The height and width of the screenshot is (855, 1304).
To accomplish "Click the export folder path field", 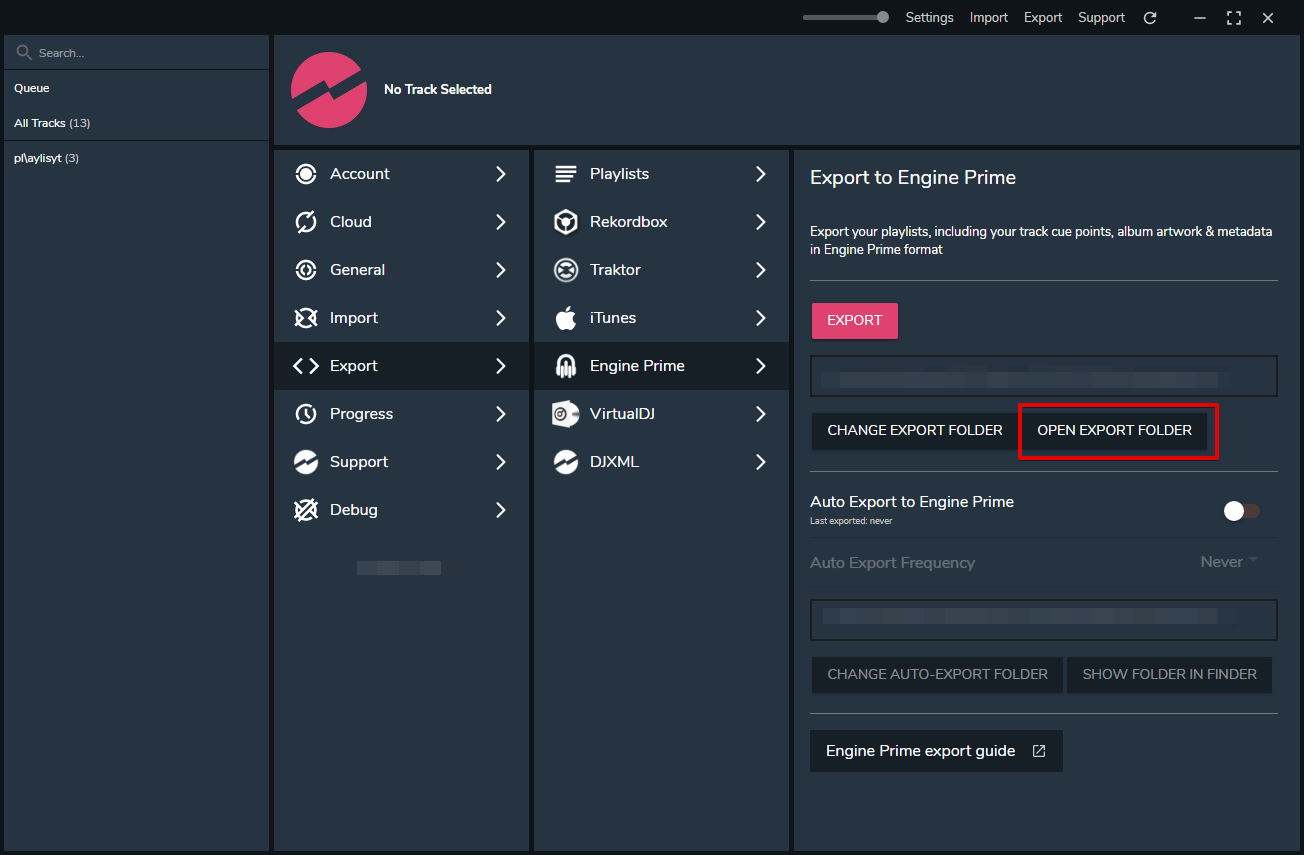I will pyautogui.click(x=1044, y=377).
